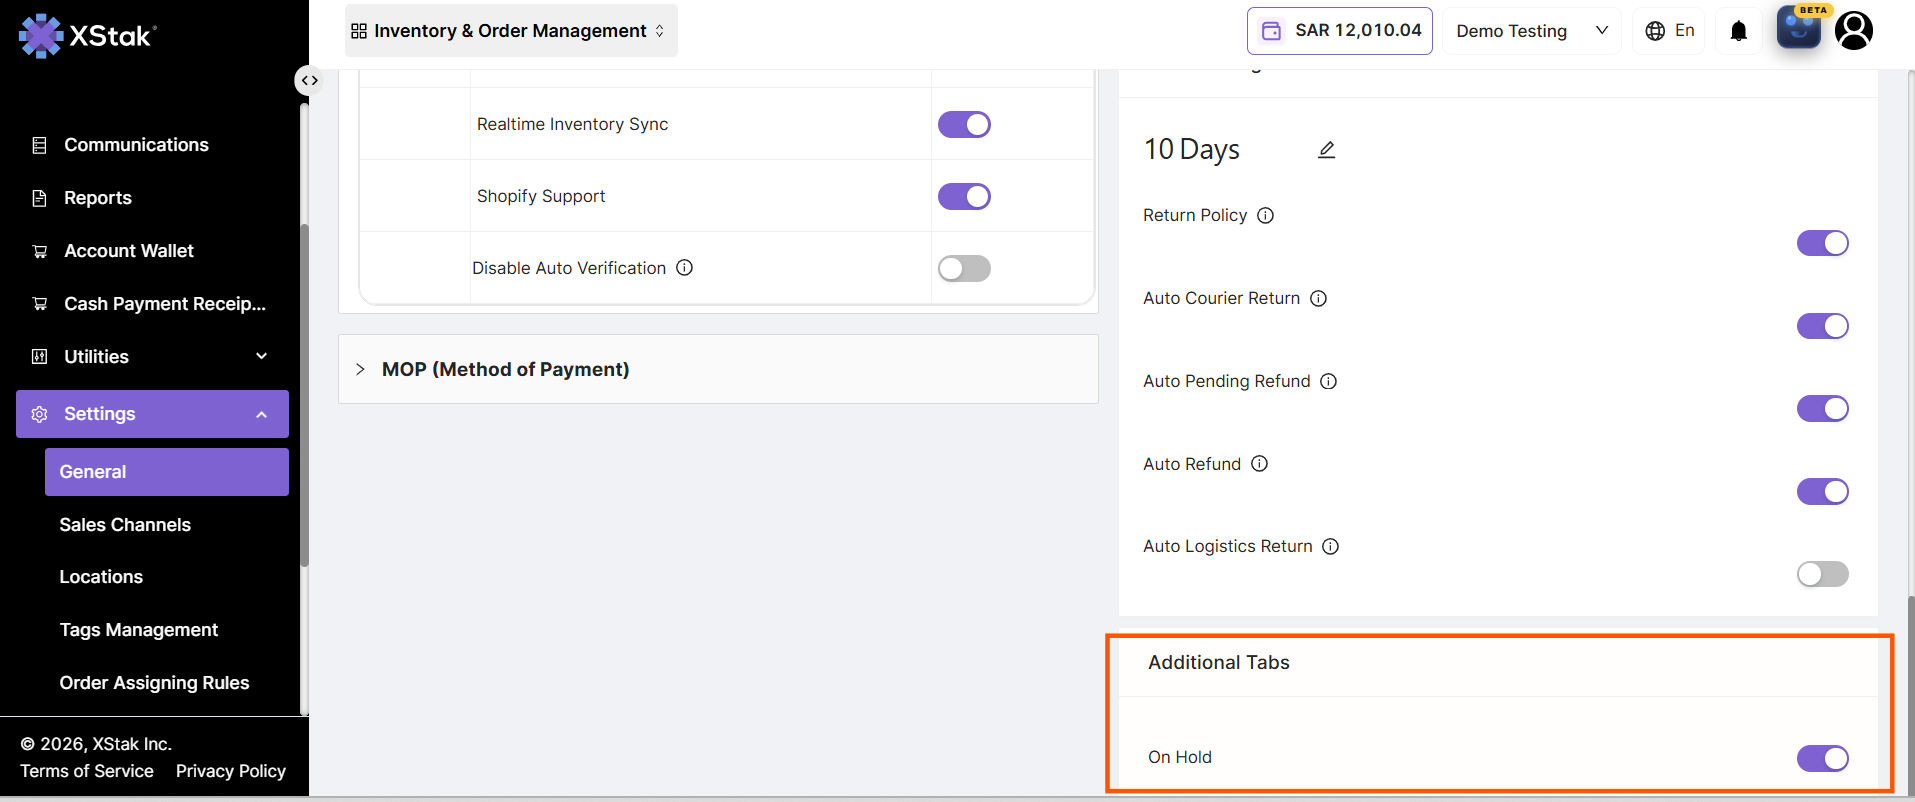Open Tags Management settings
The width and height of the screenshot is (1915, 802).
pos(139,630)
